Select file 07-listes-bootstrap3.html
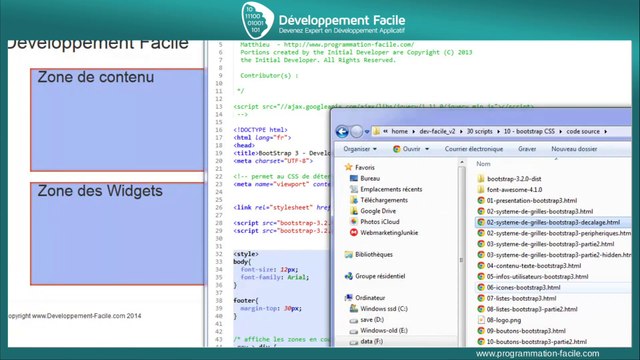 tap(516, 298)
